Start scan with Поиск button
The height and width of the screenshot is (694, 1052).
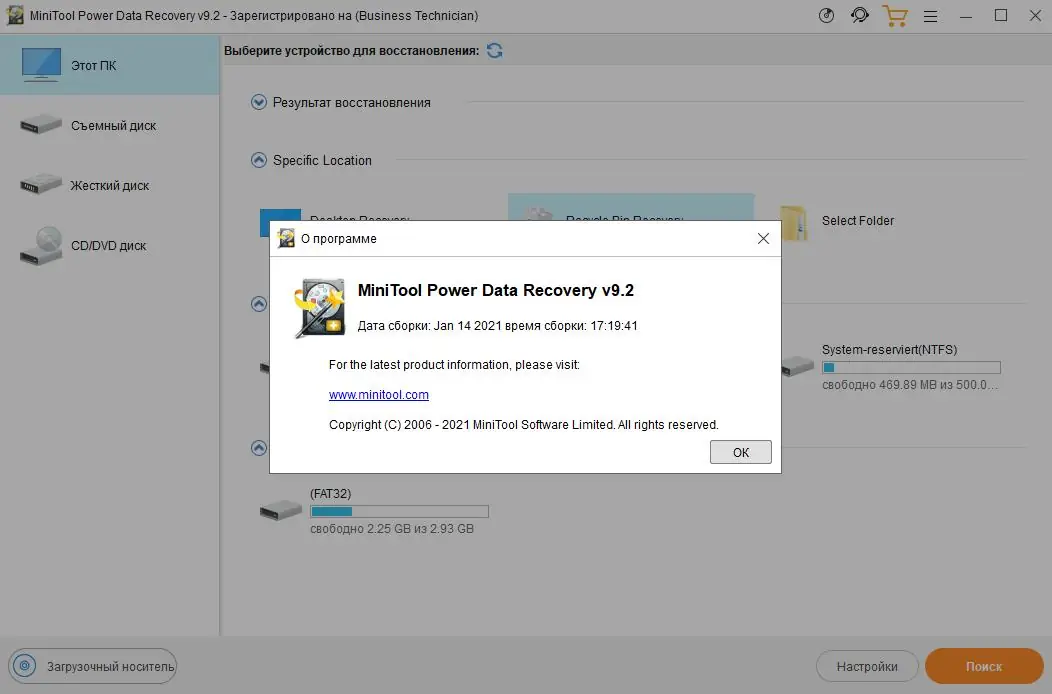tap(984, 666)
